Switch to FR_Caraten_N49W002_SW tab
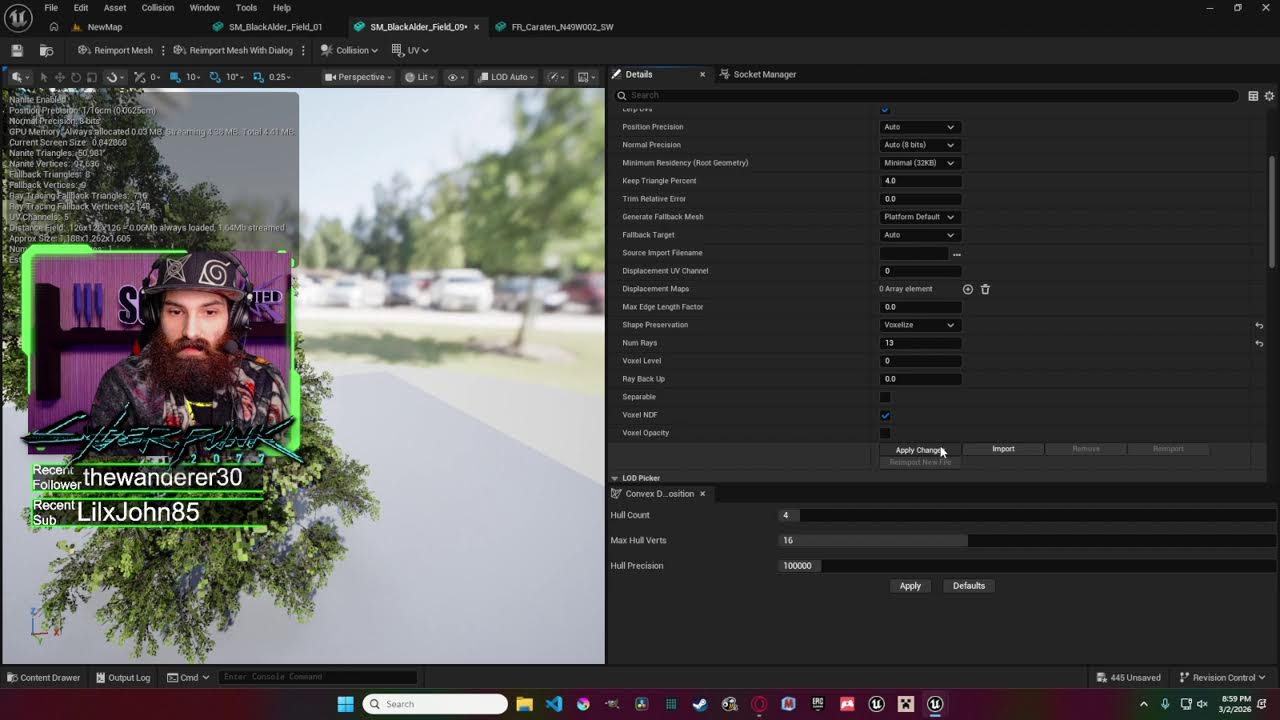Viewport: 1280px width, 720px height. (x=562, y=27)
